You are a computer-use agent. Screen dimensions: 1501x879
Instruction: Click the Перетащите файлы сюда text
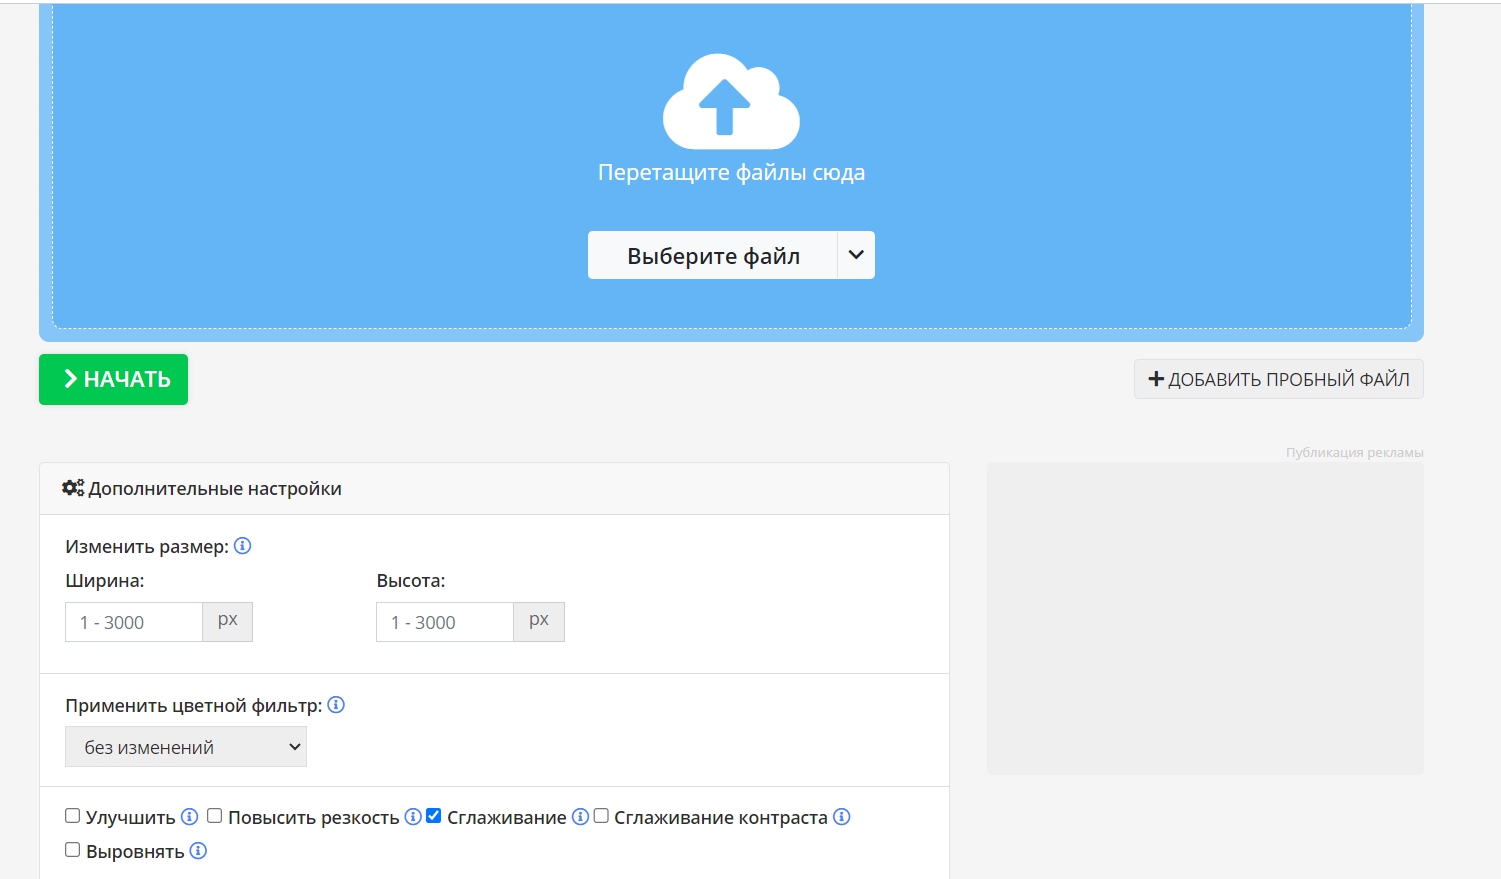click(x=731, y=172)
